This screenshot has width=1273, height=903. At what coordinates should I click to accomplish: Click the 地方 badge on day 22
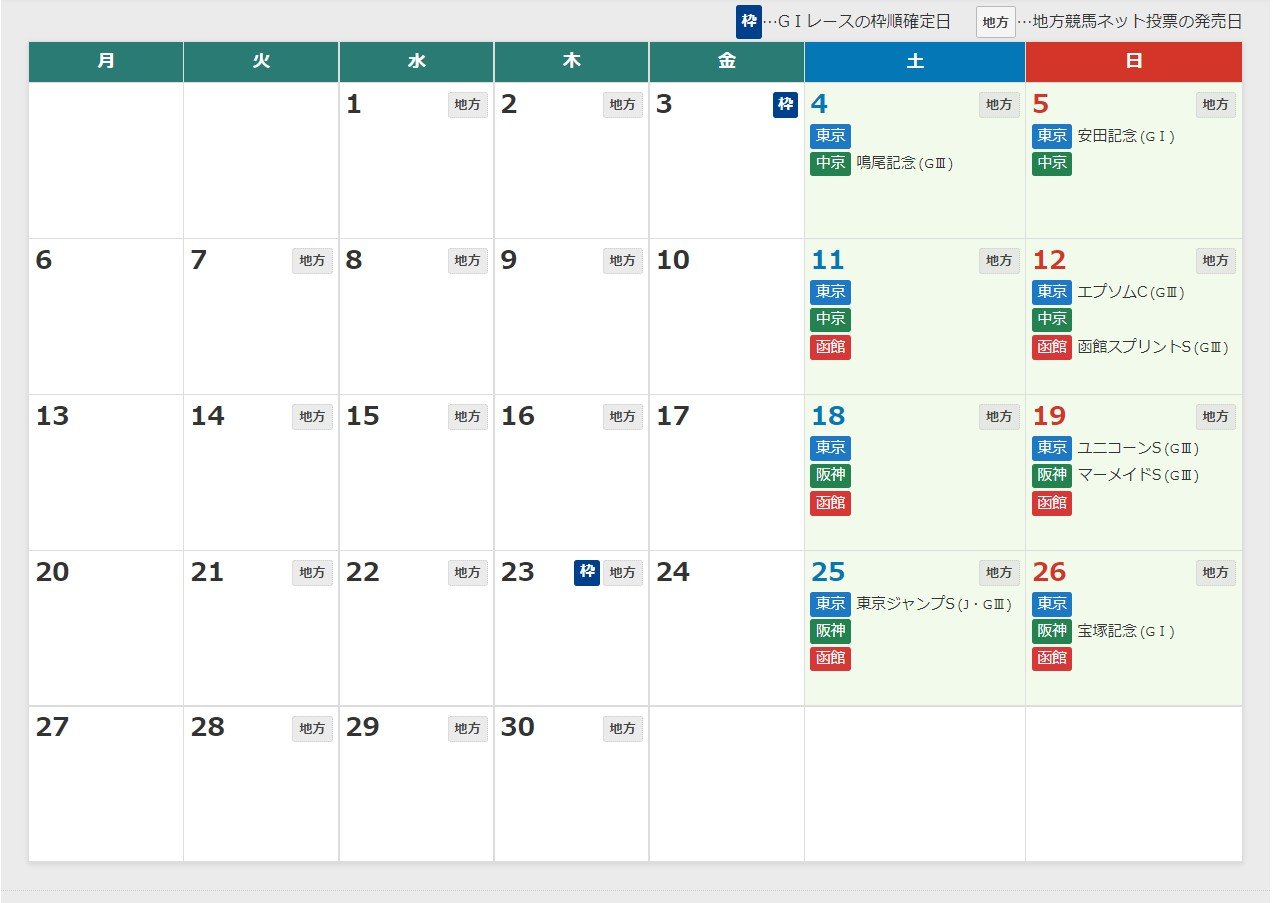[468, 573]
